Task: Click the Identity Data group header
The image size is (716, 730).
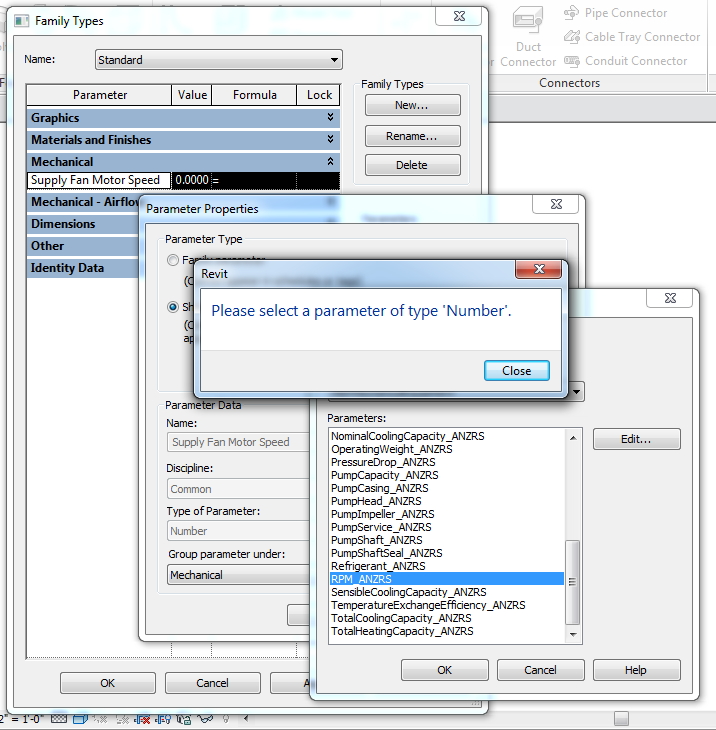Action: [x=84, y=268]
